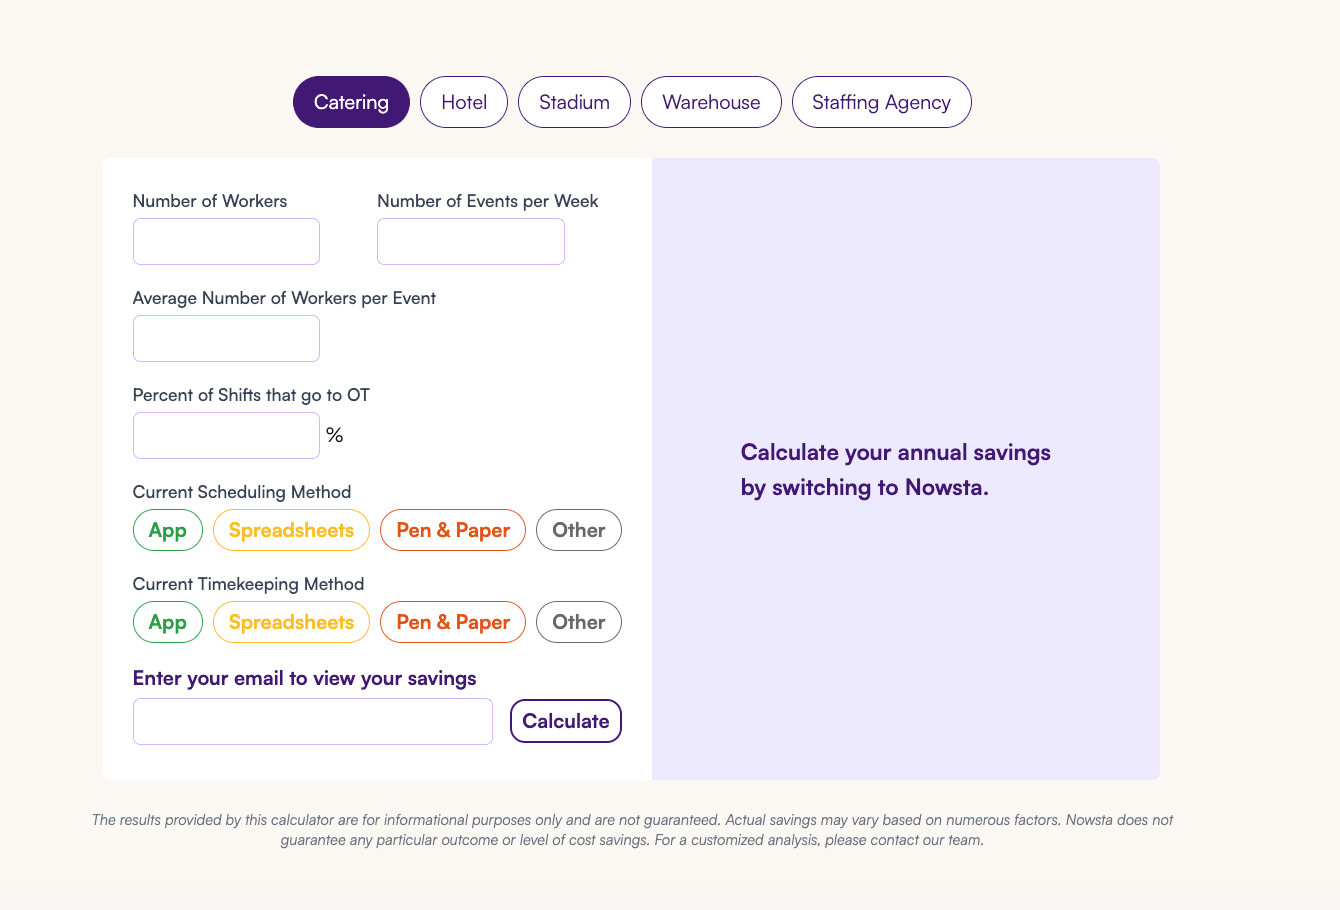
Task: Pick Other as timekeeping method
Action: [578, 621]
